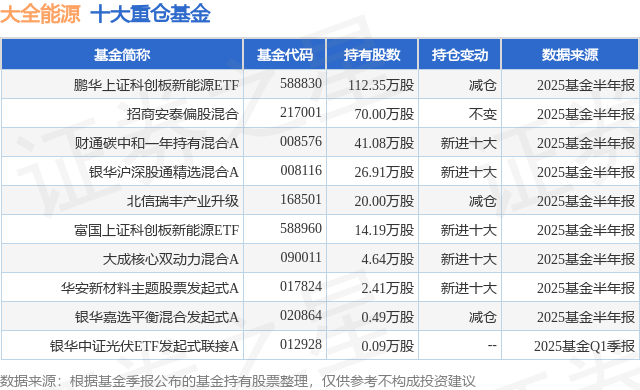The image size is (640, 390).
Task: Click 新进十大 in the 财通碳中和 row
Action: coord(469,143)
